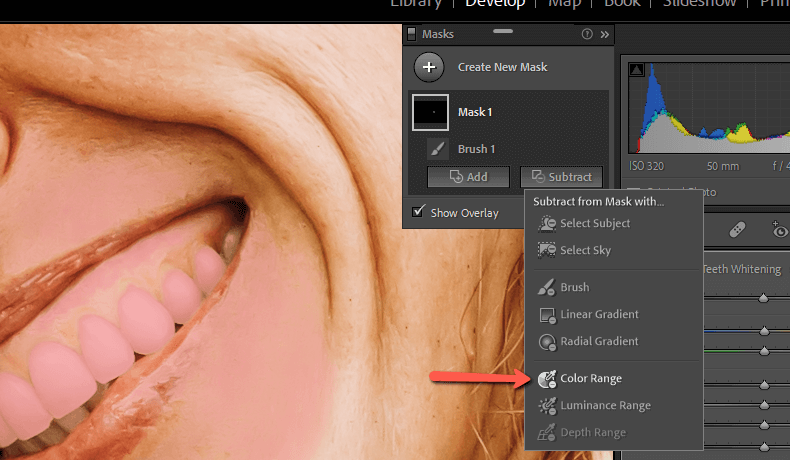
Task: Toggle the Masks panel switch at top-left
Action: tap(412, 34)
